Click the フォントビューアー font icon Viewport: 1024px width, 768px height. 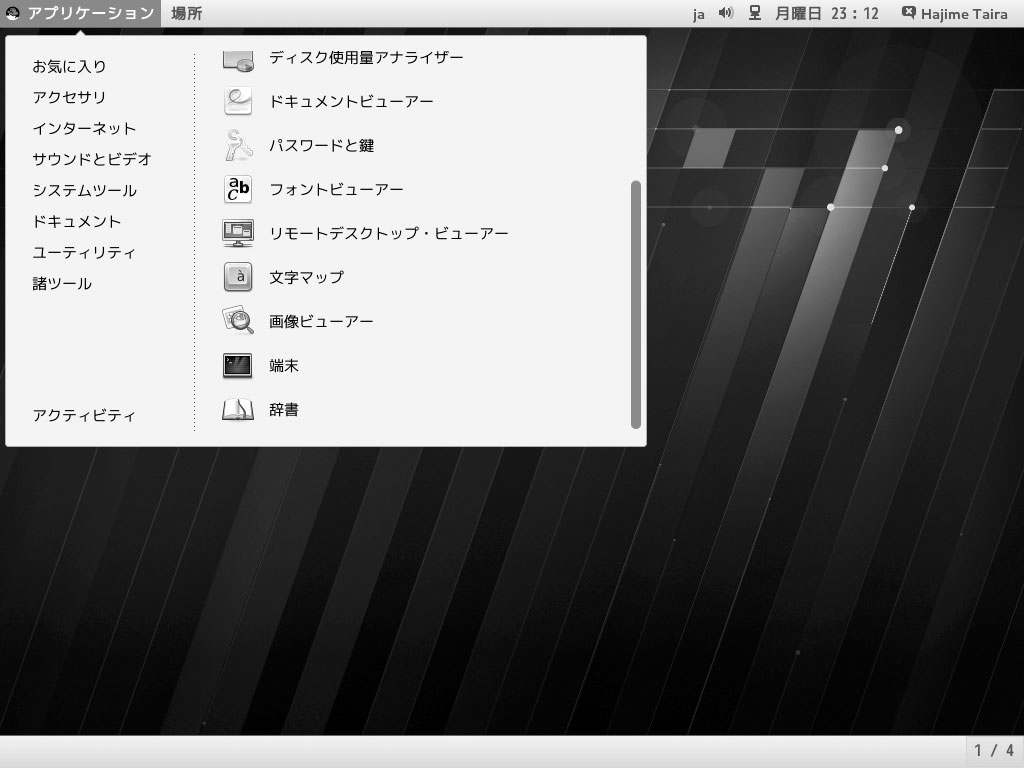coord(238,189)
